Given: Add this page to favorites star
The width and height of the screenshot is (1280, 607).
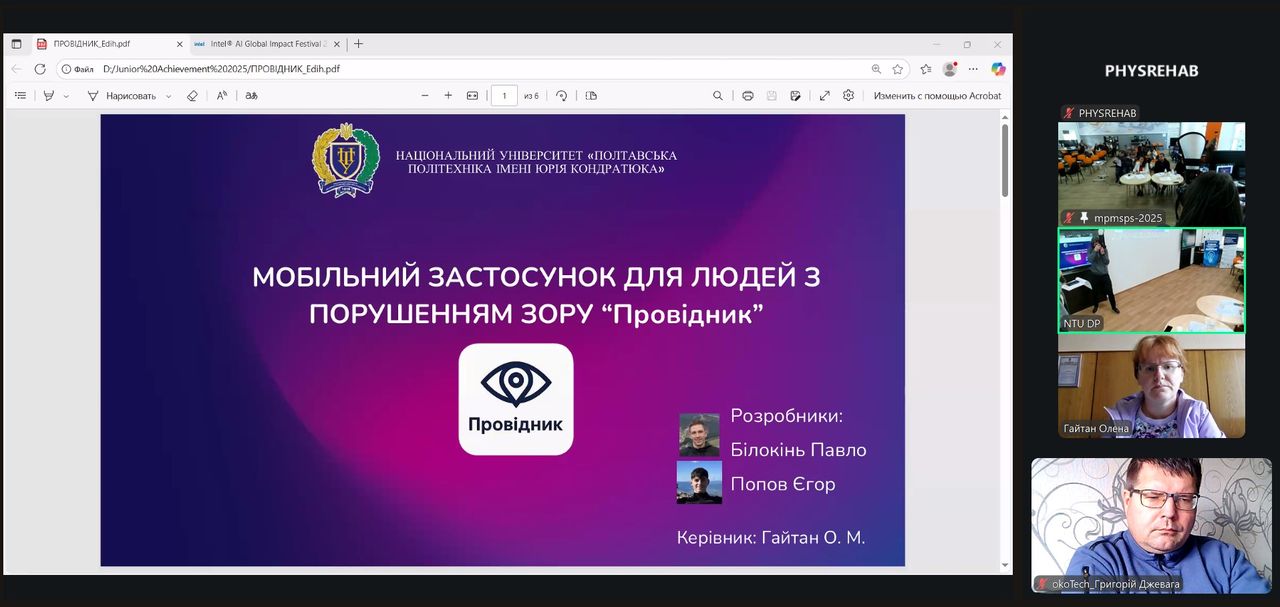Looking at the screenshot, I should pos(898,69).
